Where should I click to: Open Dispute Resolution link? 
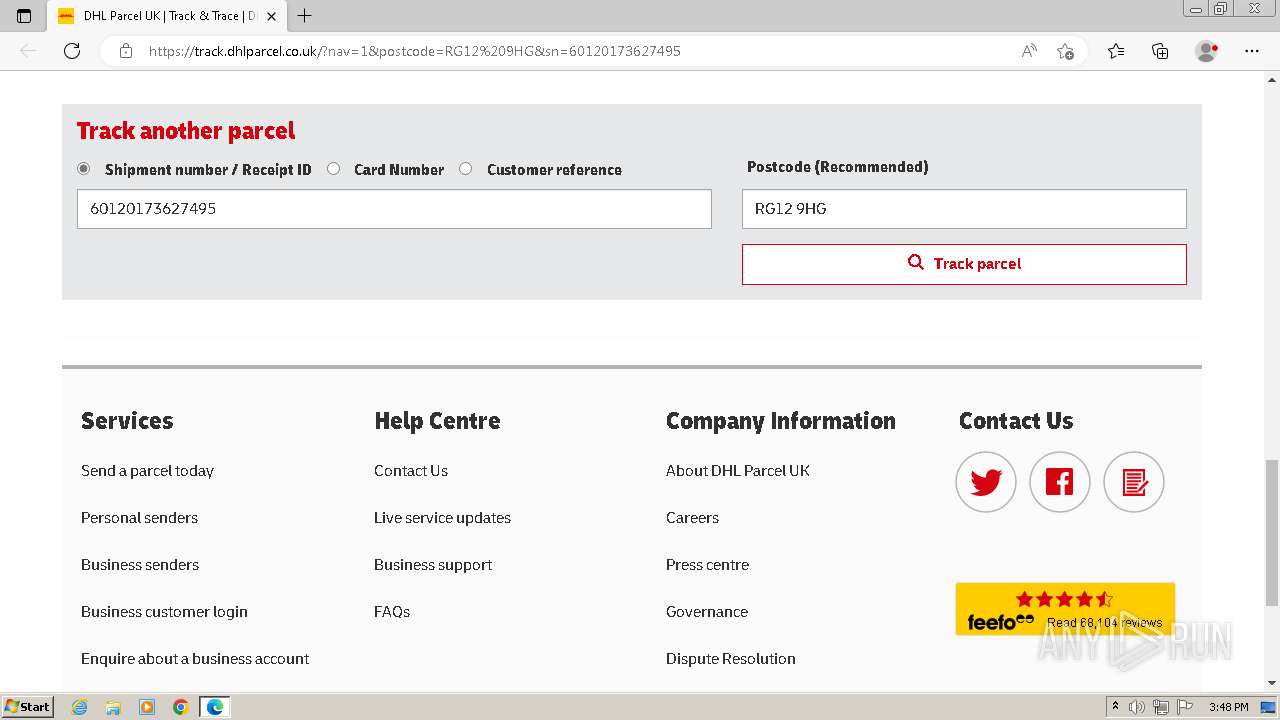(731, 659)
